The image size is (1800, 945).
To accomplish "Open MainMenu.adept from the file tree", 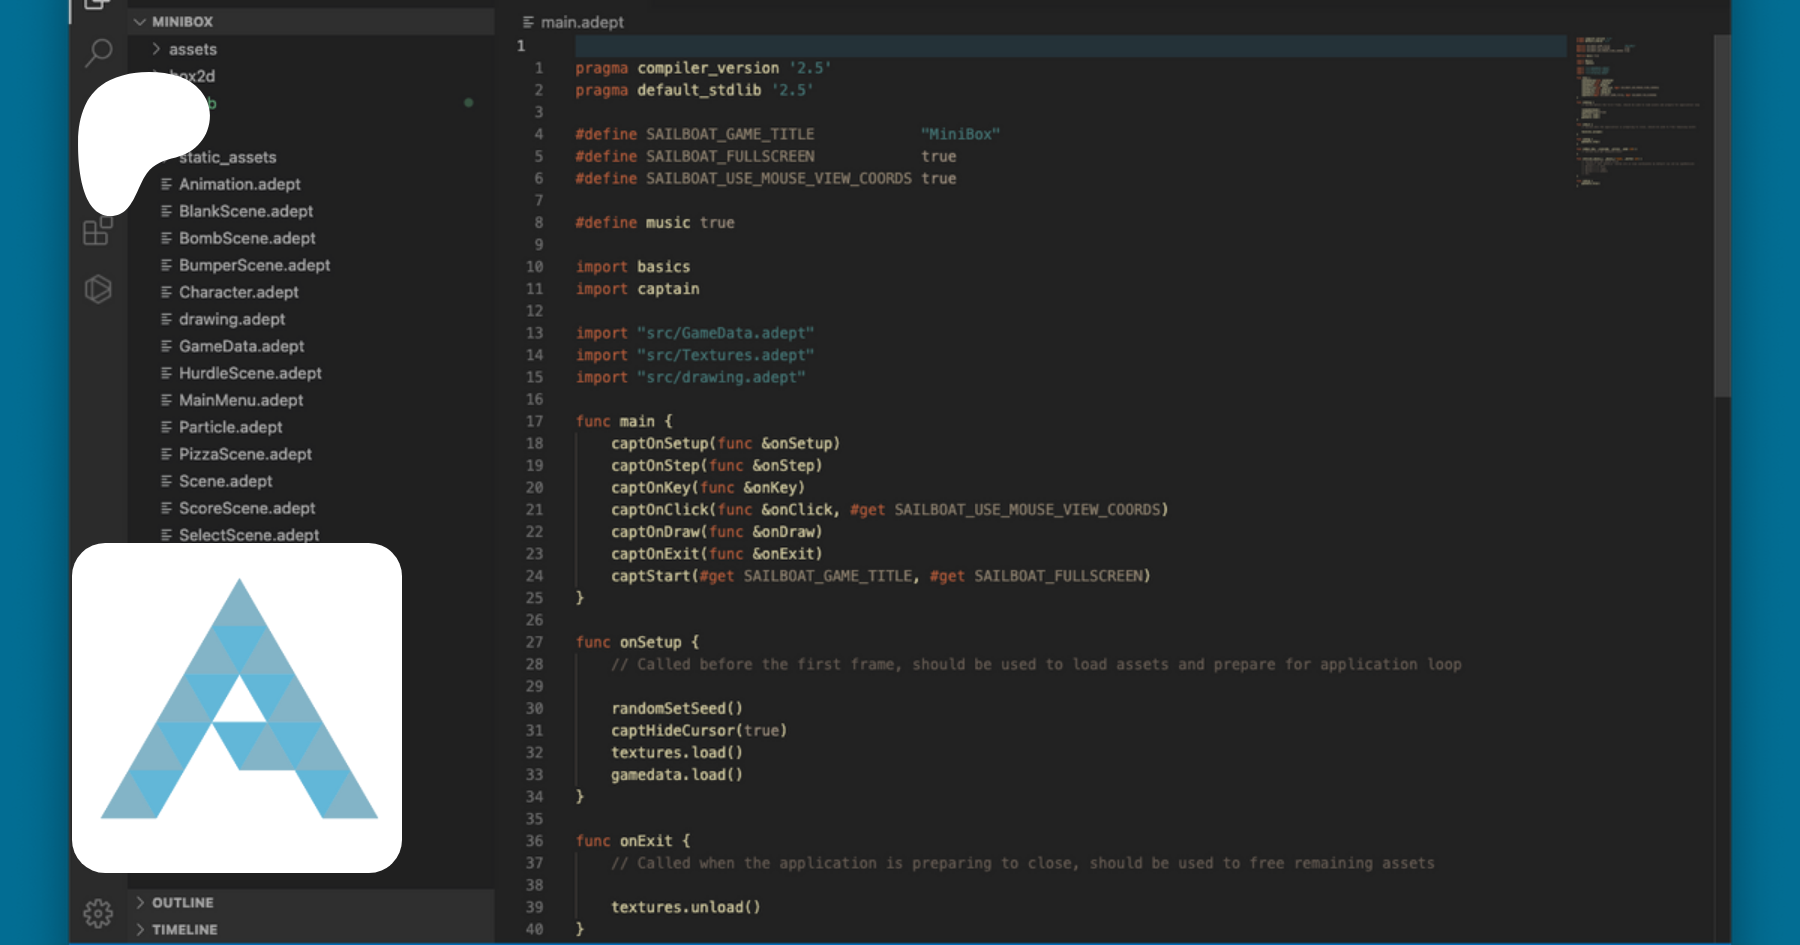I will pyautogui.click(x=240, y=400).
